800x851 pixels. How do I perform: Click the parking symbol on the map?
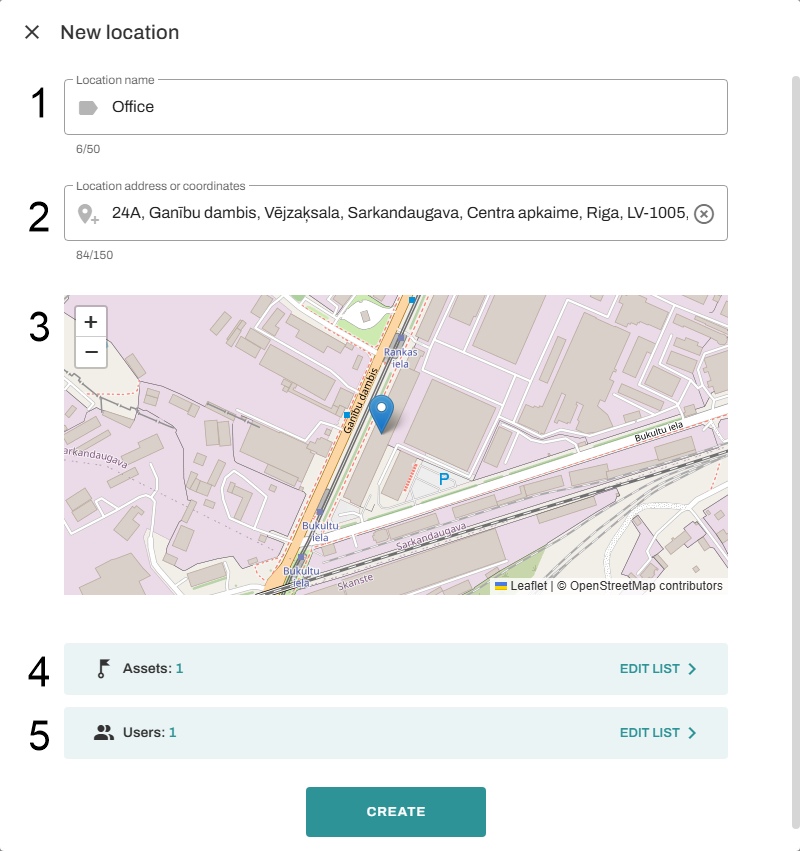click(444, 481)
